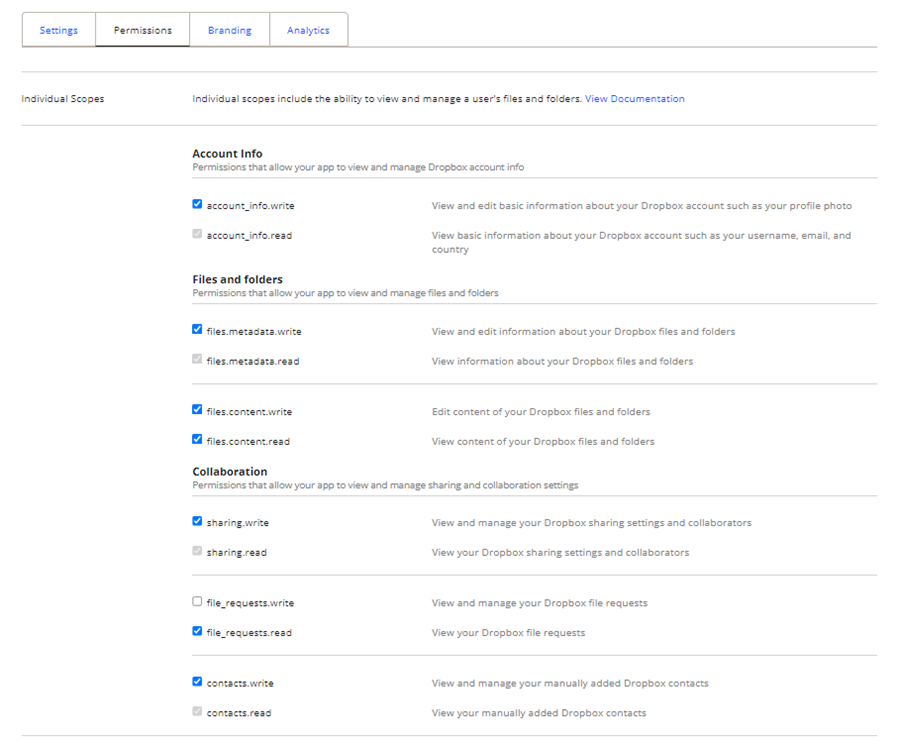
Task: Disable the files.content.write permission checkbox
Action: [x=197, y=410]
